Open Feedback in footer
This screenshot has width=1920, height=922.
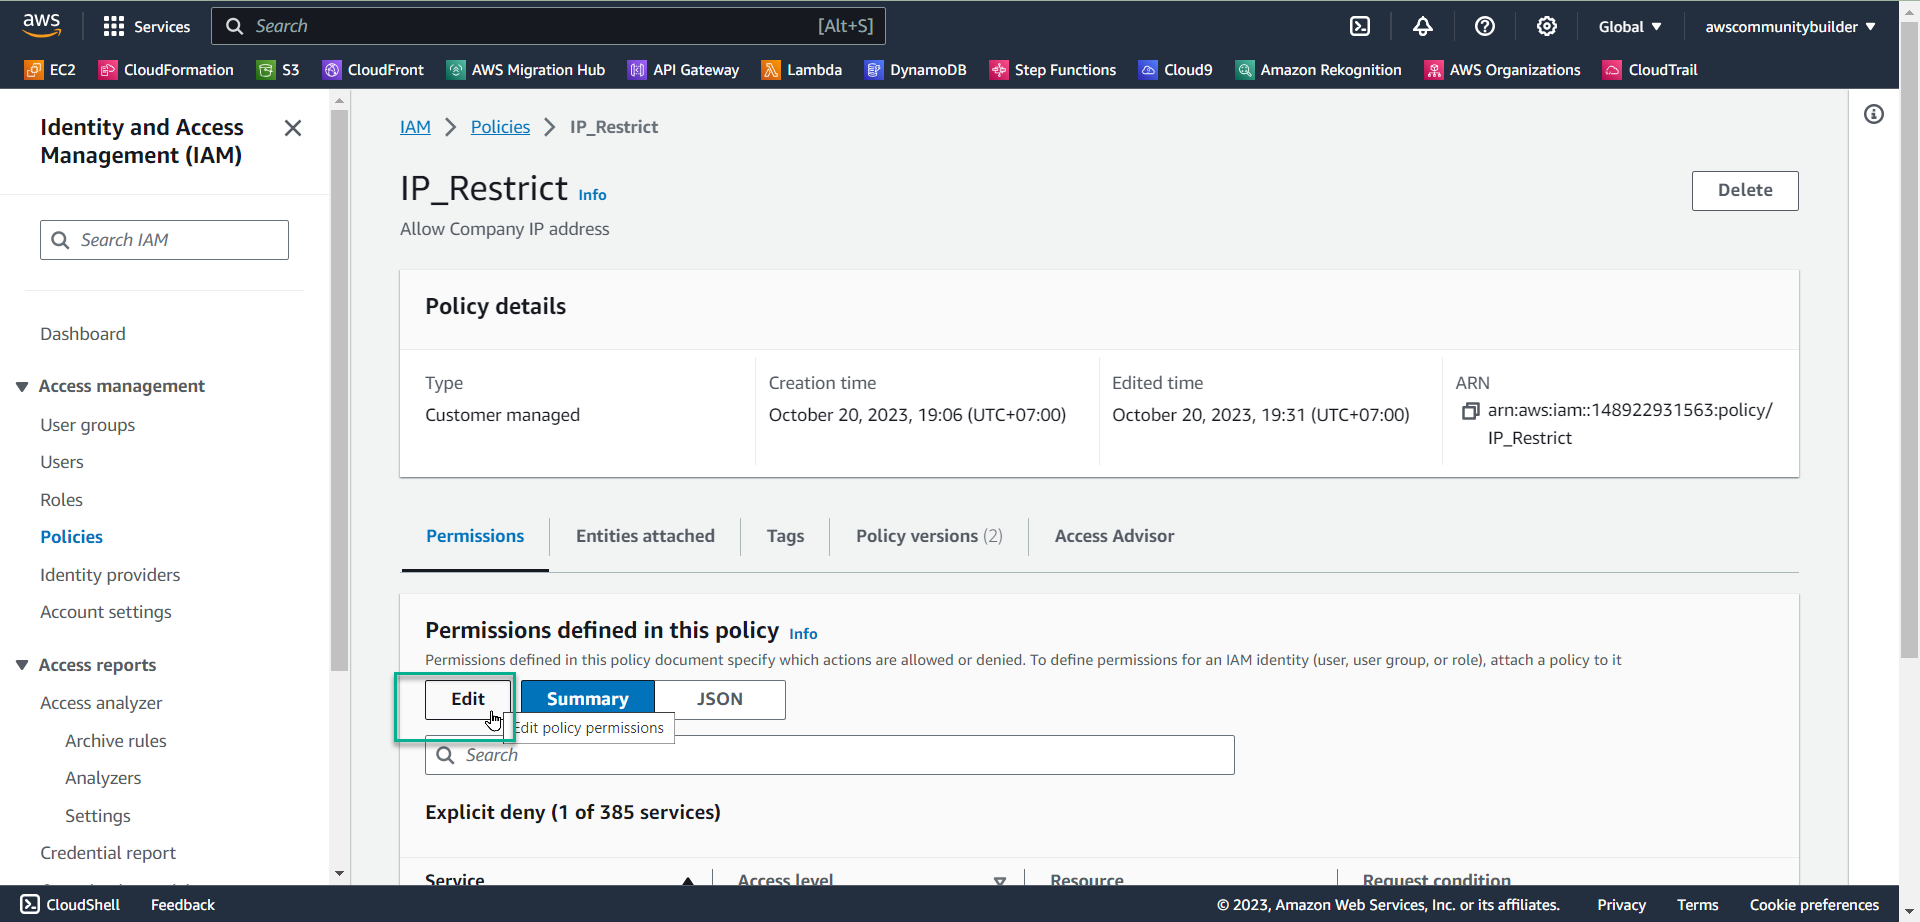[183, 905]
